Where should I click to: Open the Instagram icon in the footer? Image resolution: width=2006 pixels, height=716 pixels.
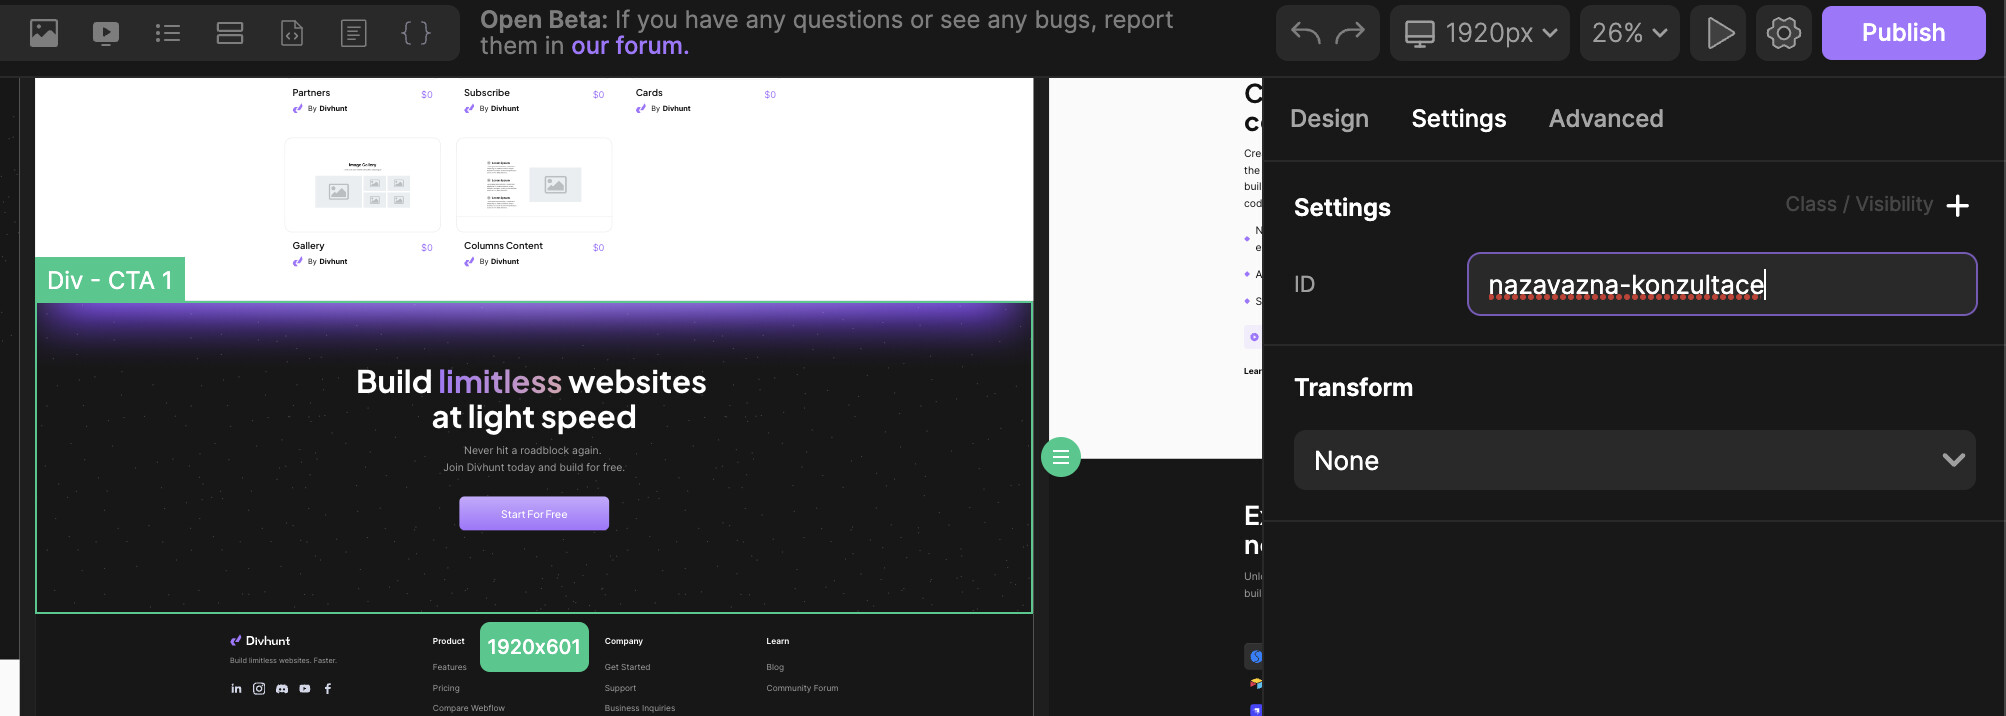point(259,688)
